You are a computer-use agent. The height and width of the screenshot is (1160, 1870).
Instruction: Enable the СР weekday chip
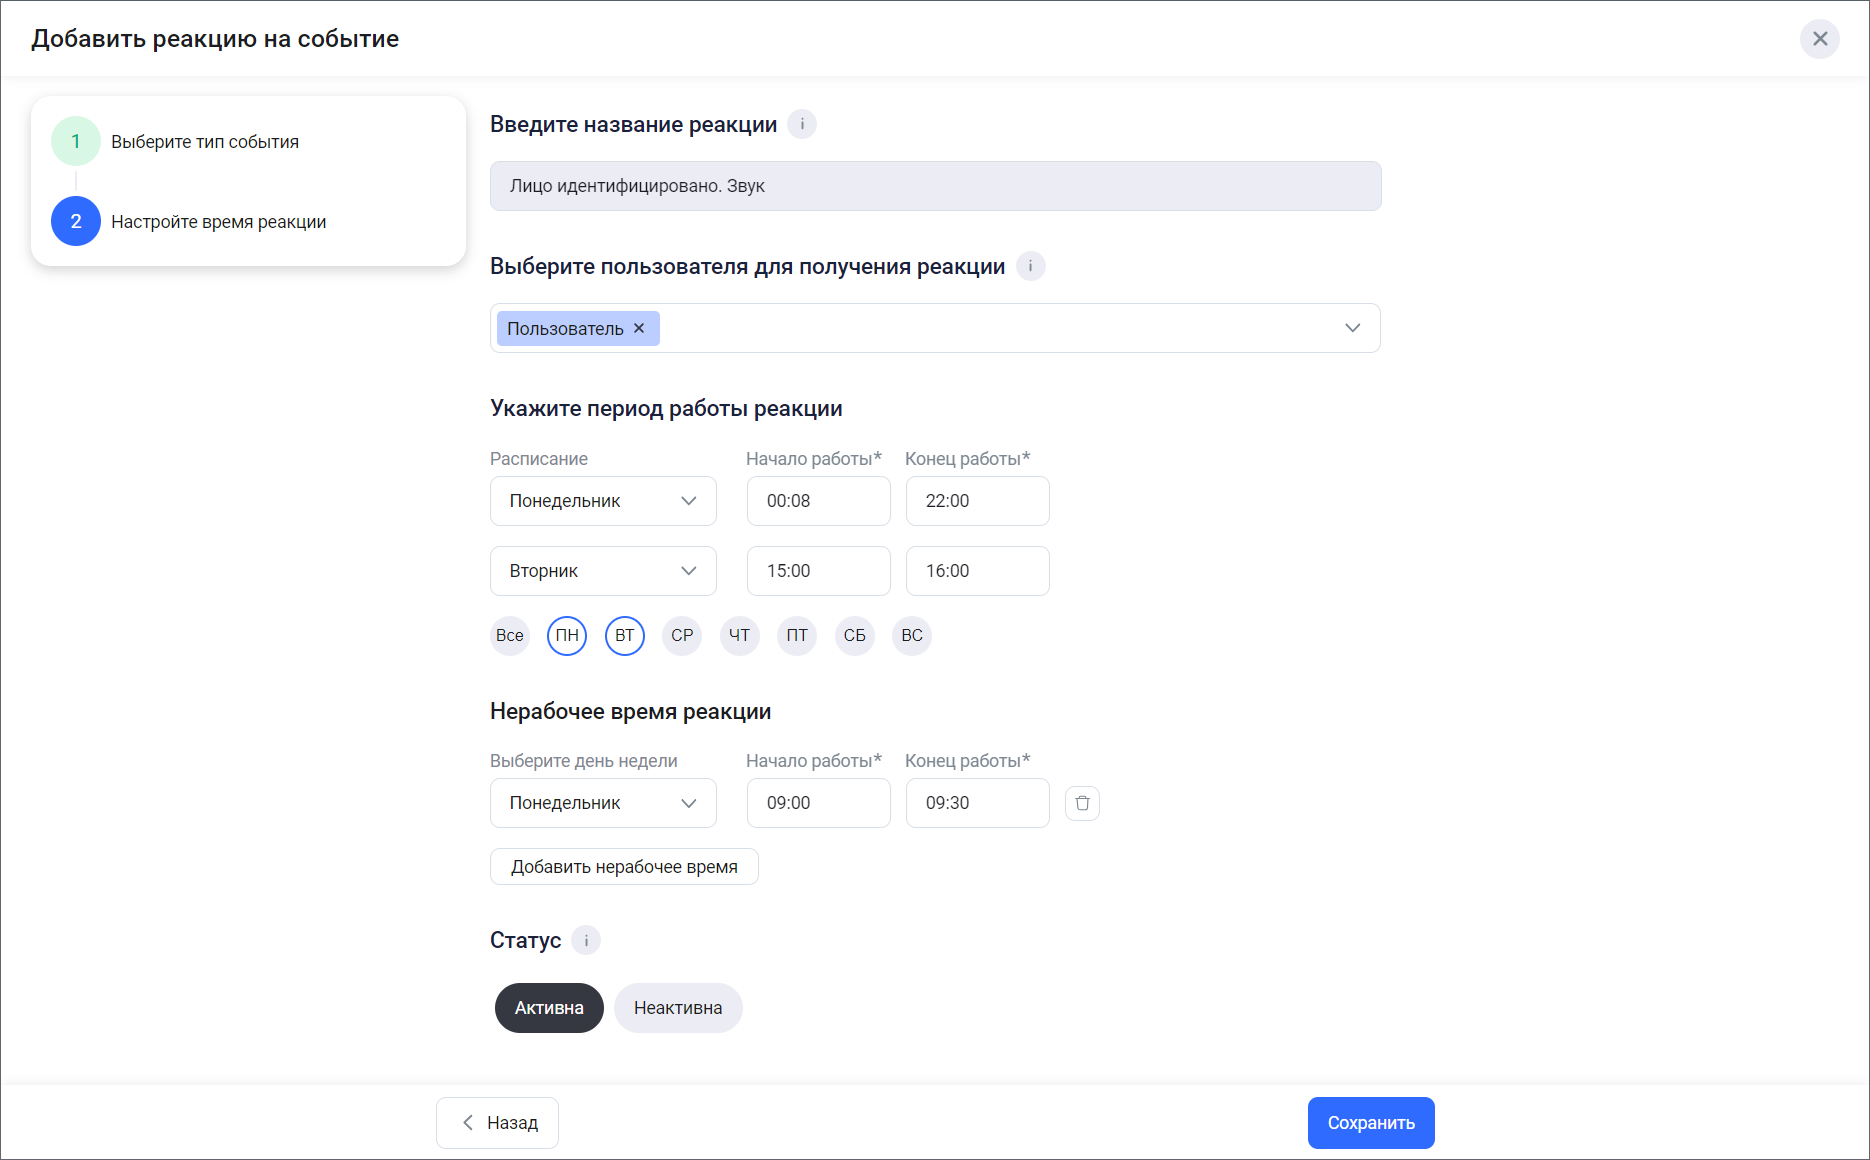682,636
